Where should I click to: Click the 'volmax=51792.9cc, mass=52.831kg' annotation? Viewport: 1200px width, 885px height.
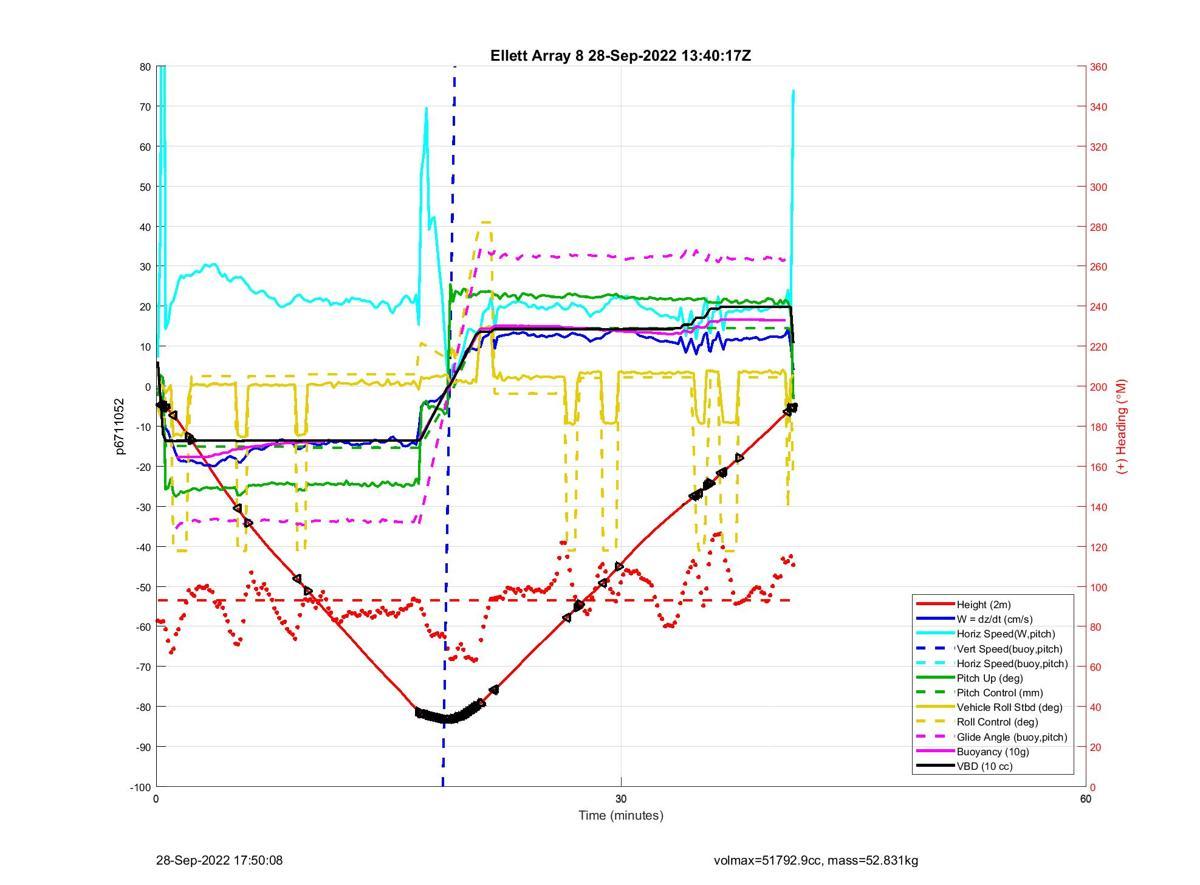coord(816,860)
